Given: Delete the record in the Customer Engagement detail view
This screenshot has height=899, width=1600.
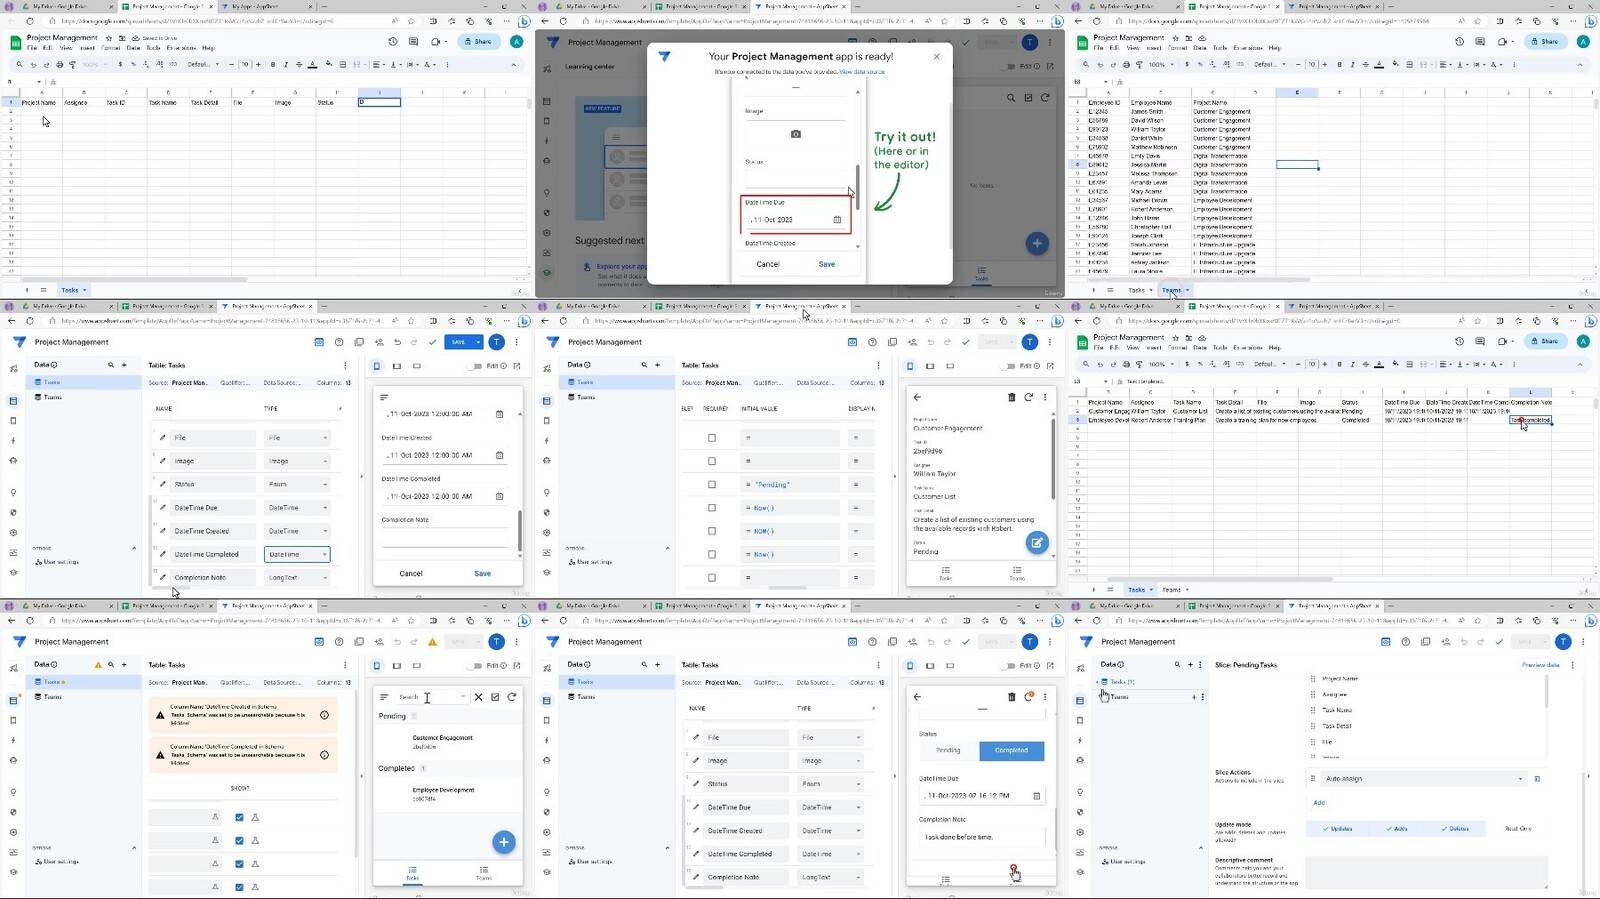Looking at the screenshot, I should click(1011, 397).
